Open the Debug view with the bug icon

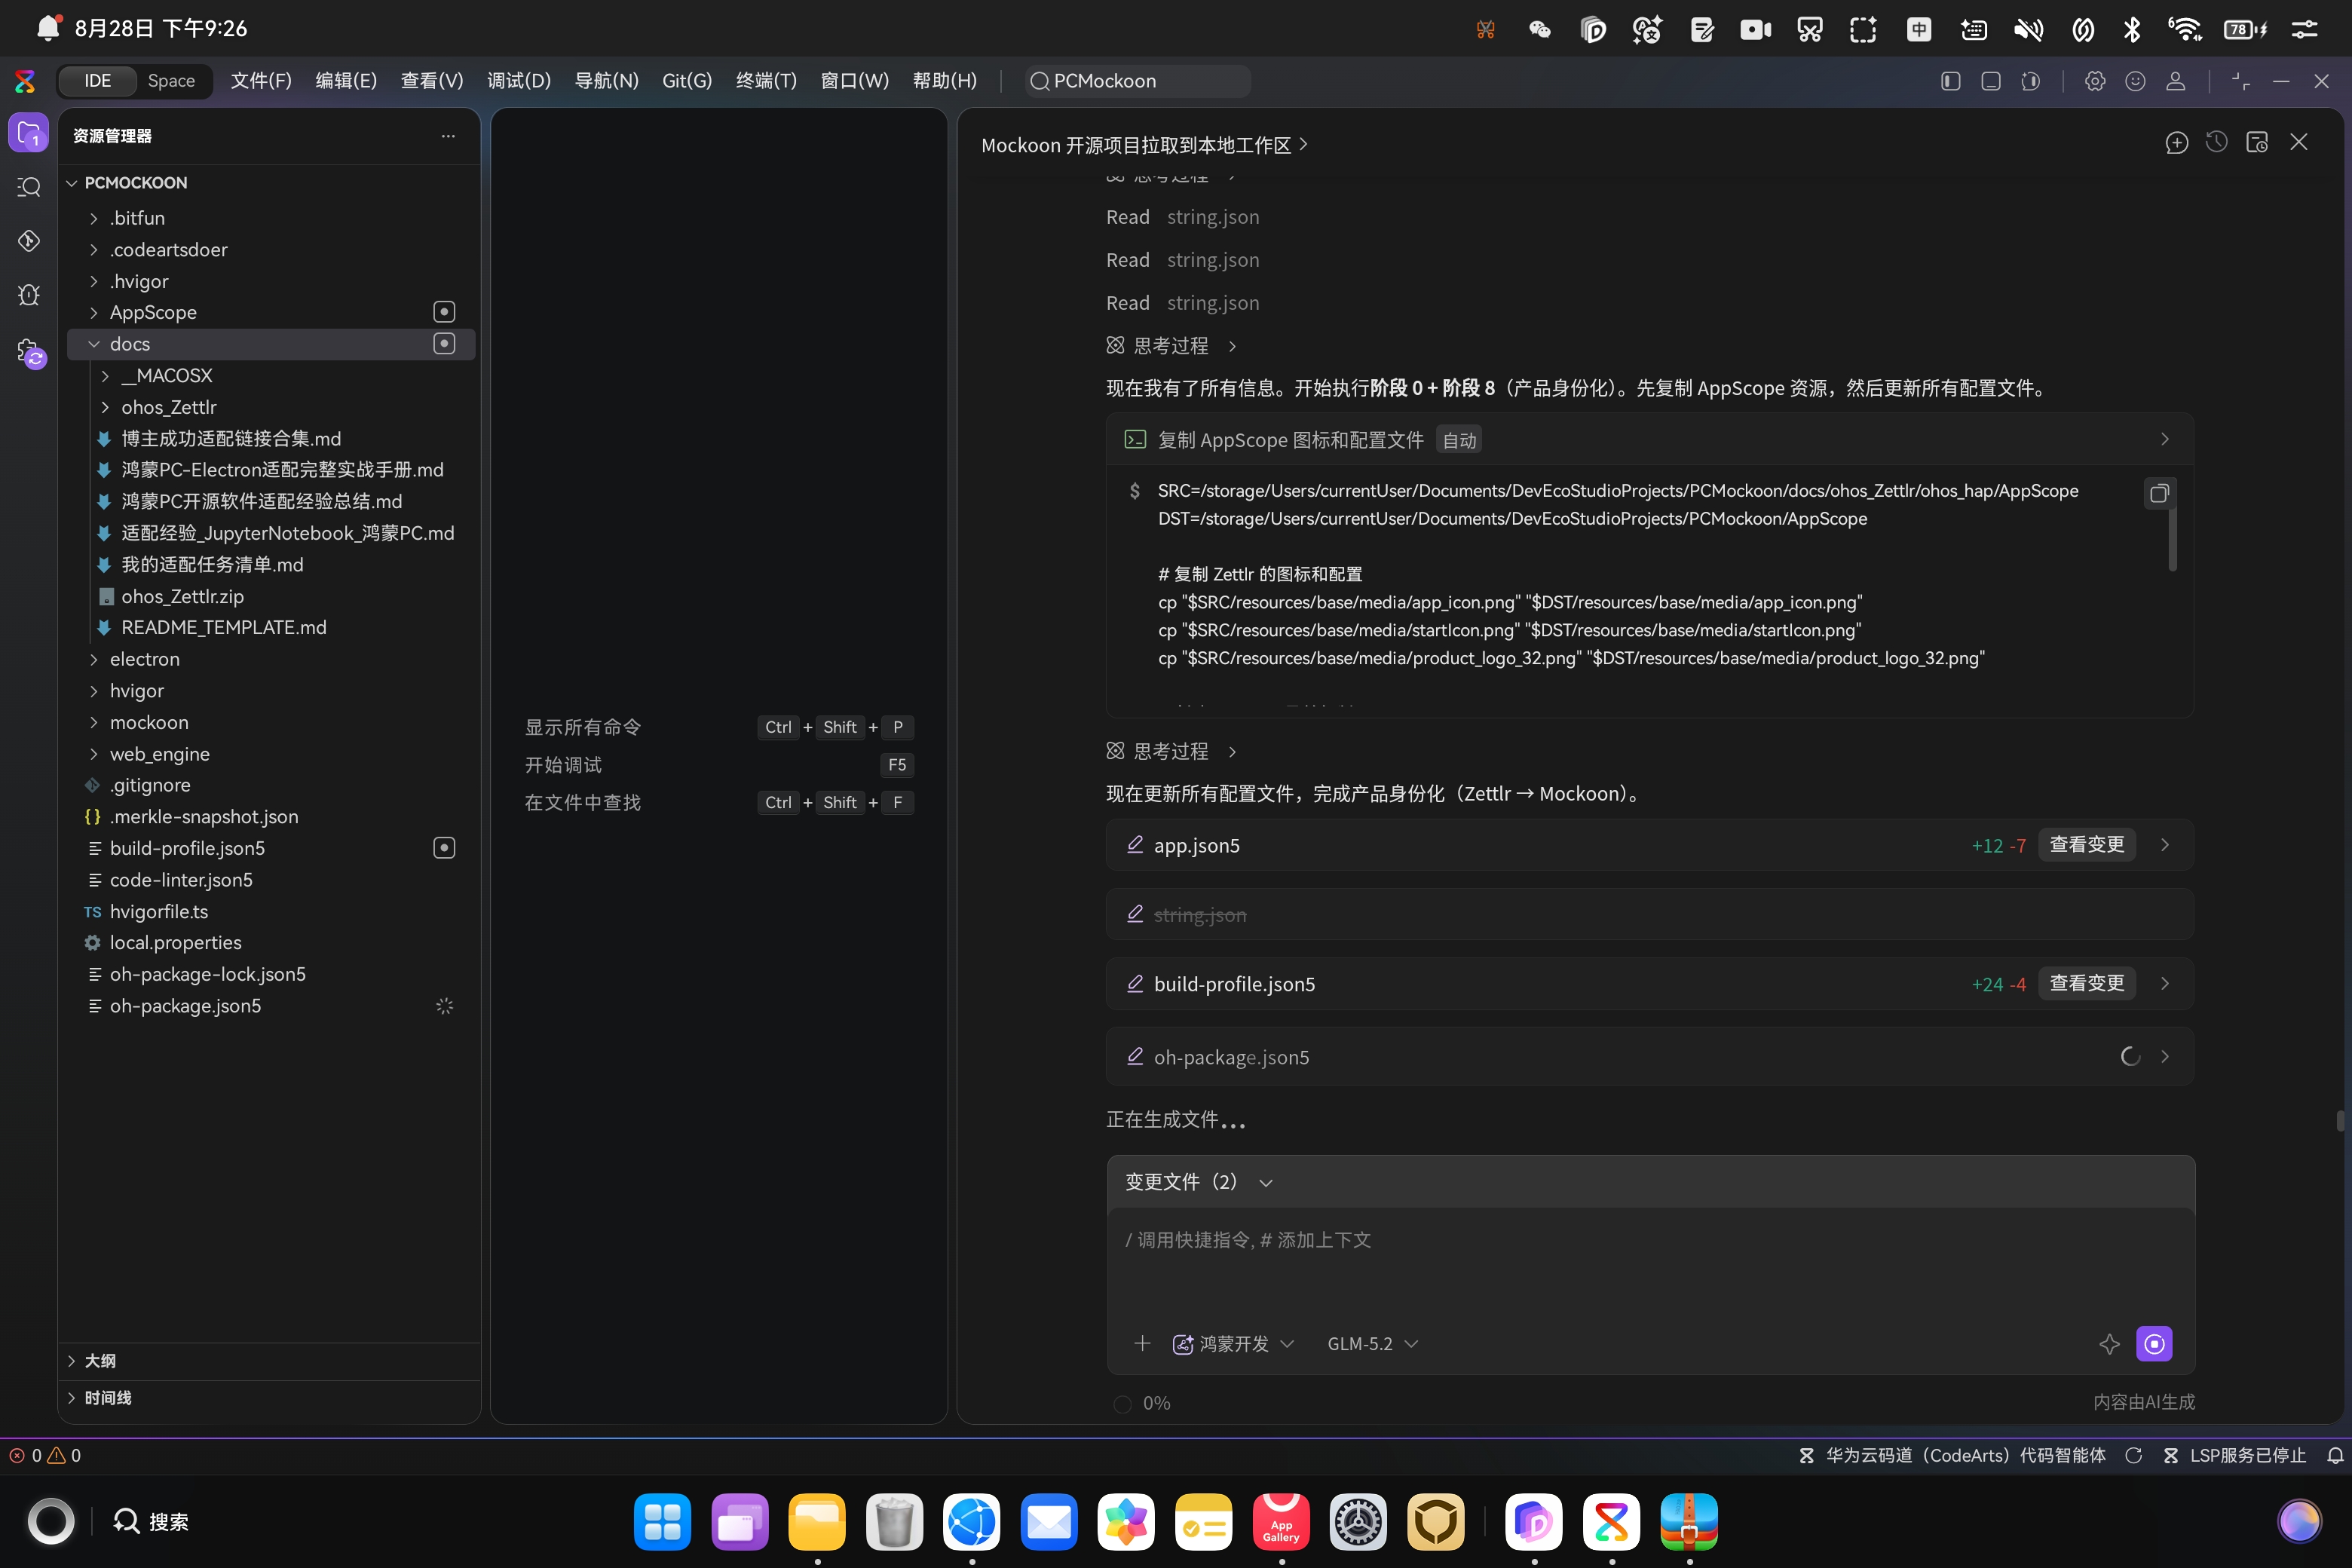[28, 294]
